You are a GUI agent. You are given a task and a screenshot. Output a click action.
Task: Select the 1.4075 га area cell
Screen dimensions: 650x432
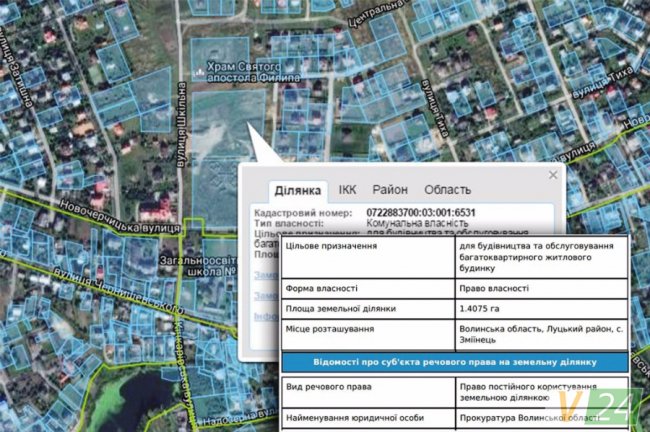pos(486,307)
